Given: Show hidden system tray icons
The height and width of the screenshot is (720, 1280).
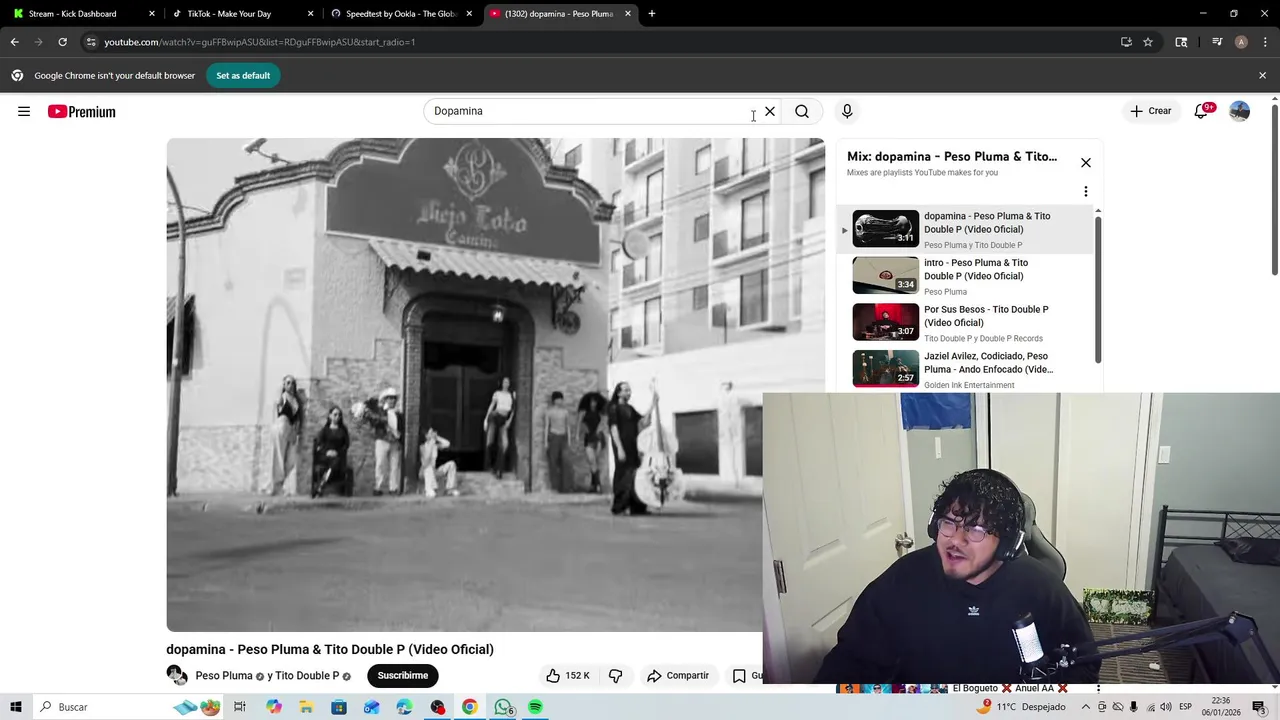Looking at the screenshot, I should click(1085, 707).
